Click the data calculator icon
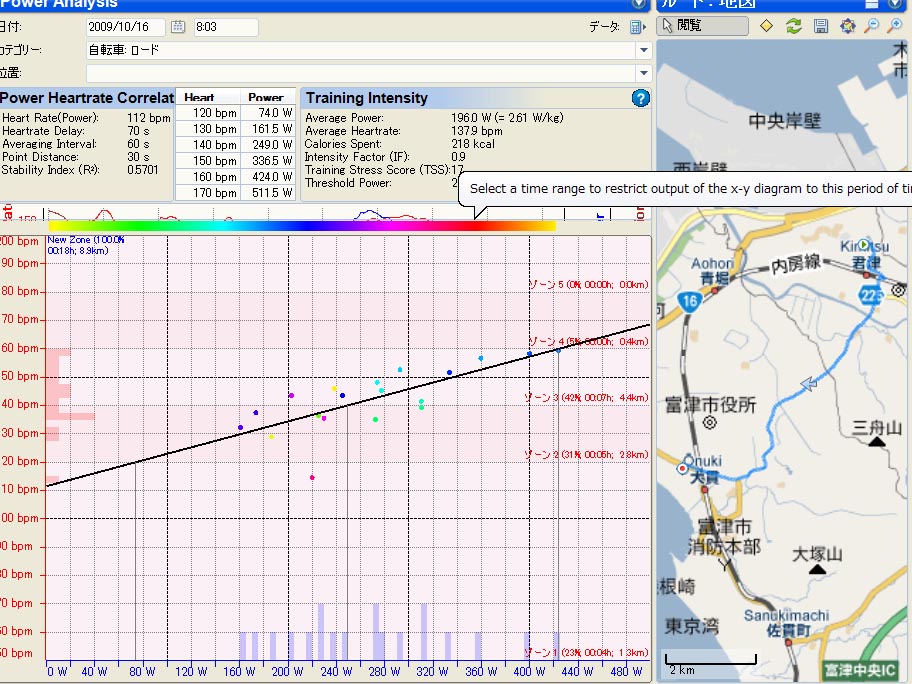 (x=637, y=27)
